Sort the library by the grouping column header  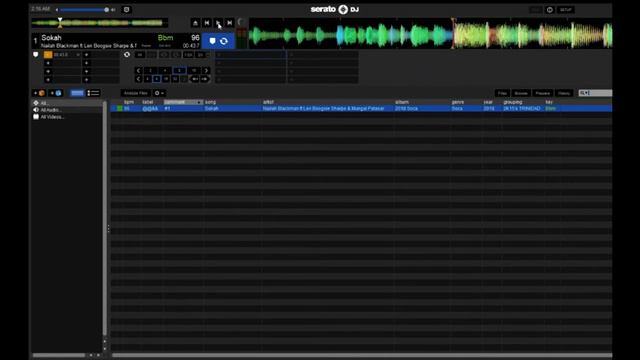click(513, 102)
